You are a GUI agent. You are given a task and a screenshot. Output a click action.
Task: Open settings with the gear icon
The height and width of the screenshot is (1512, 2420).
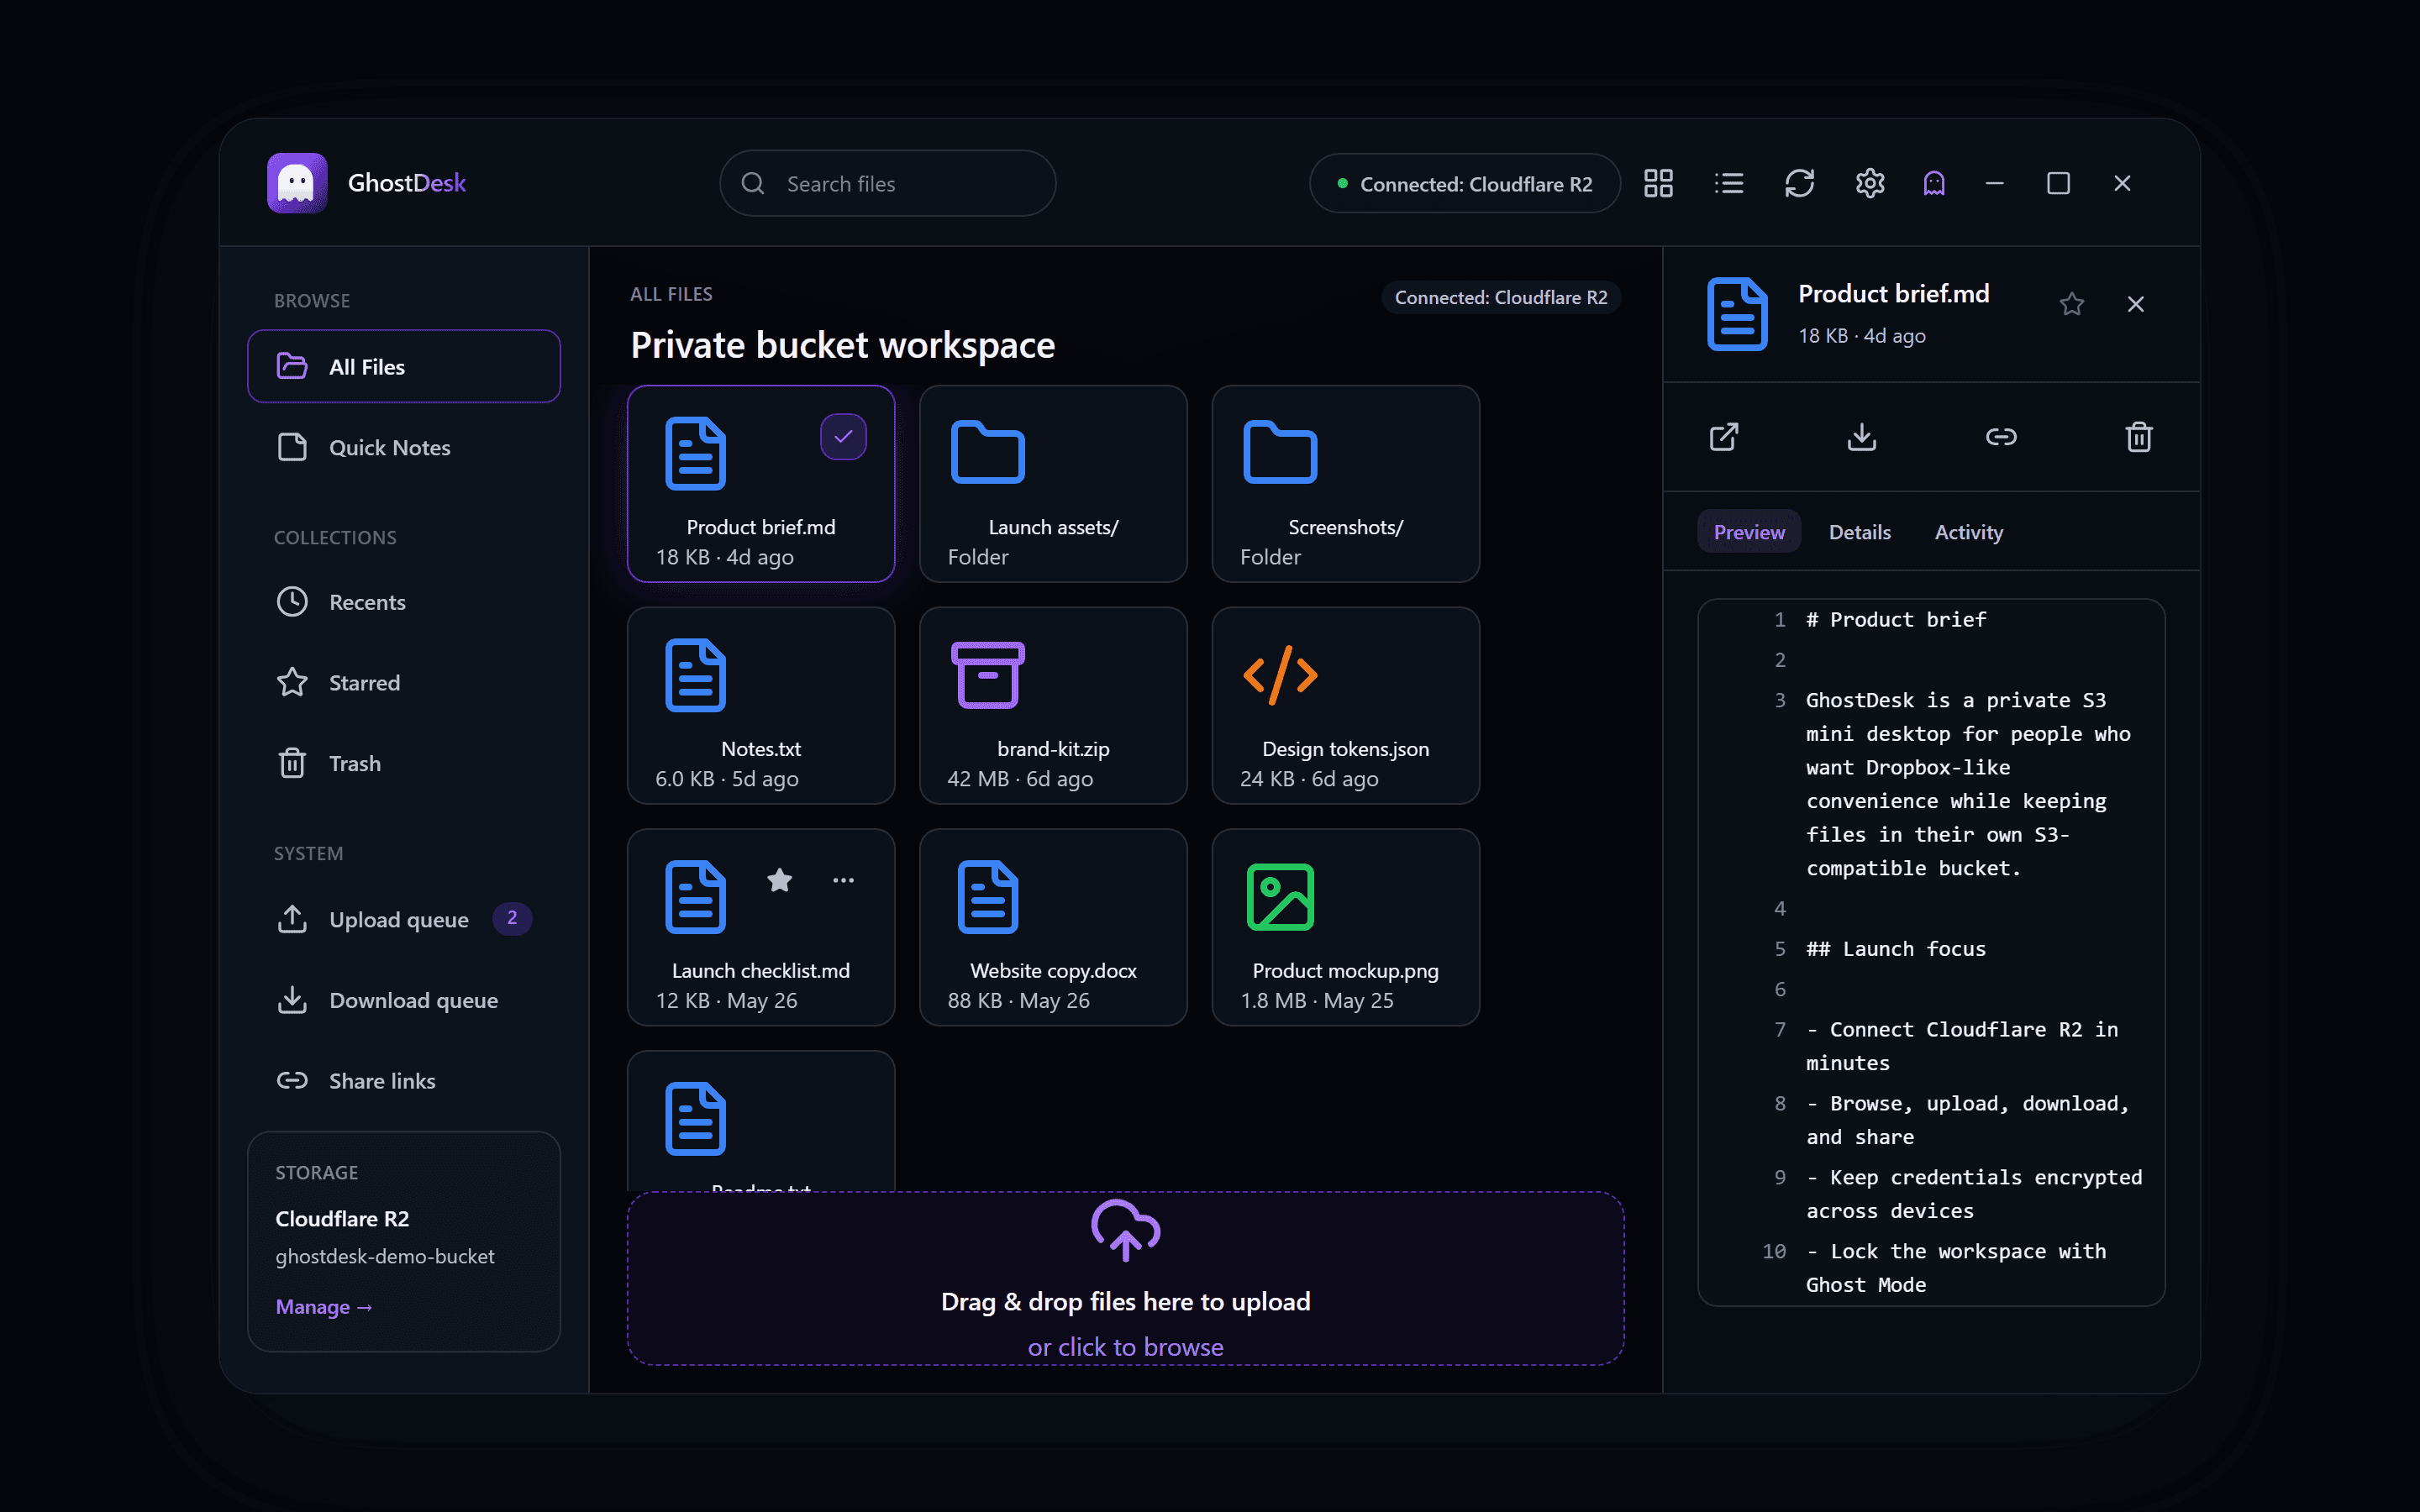tap(1870, 183)
